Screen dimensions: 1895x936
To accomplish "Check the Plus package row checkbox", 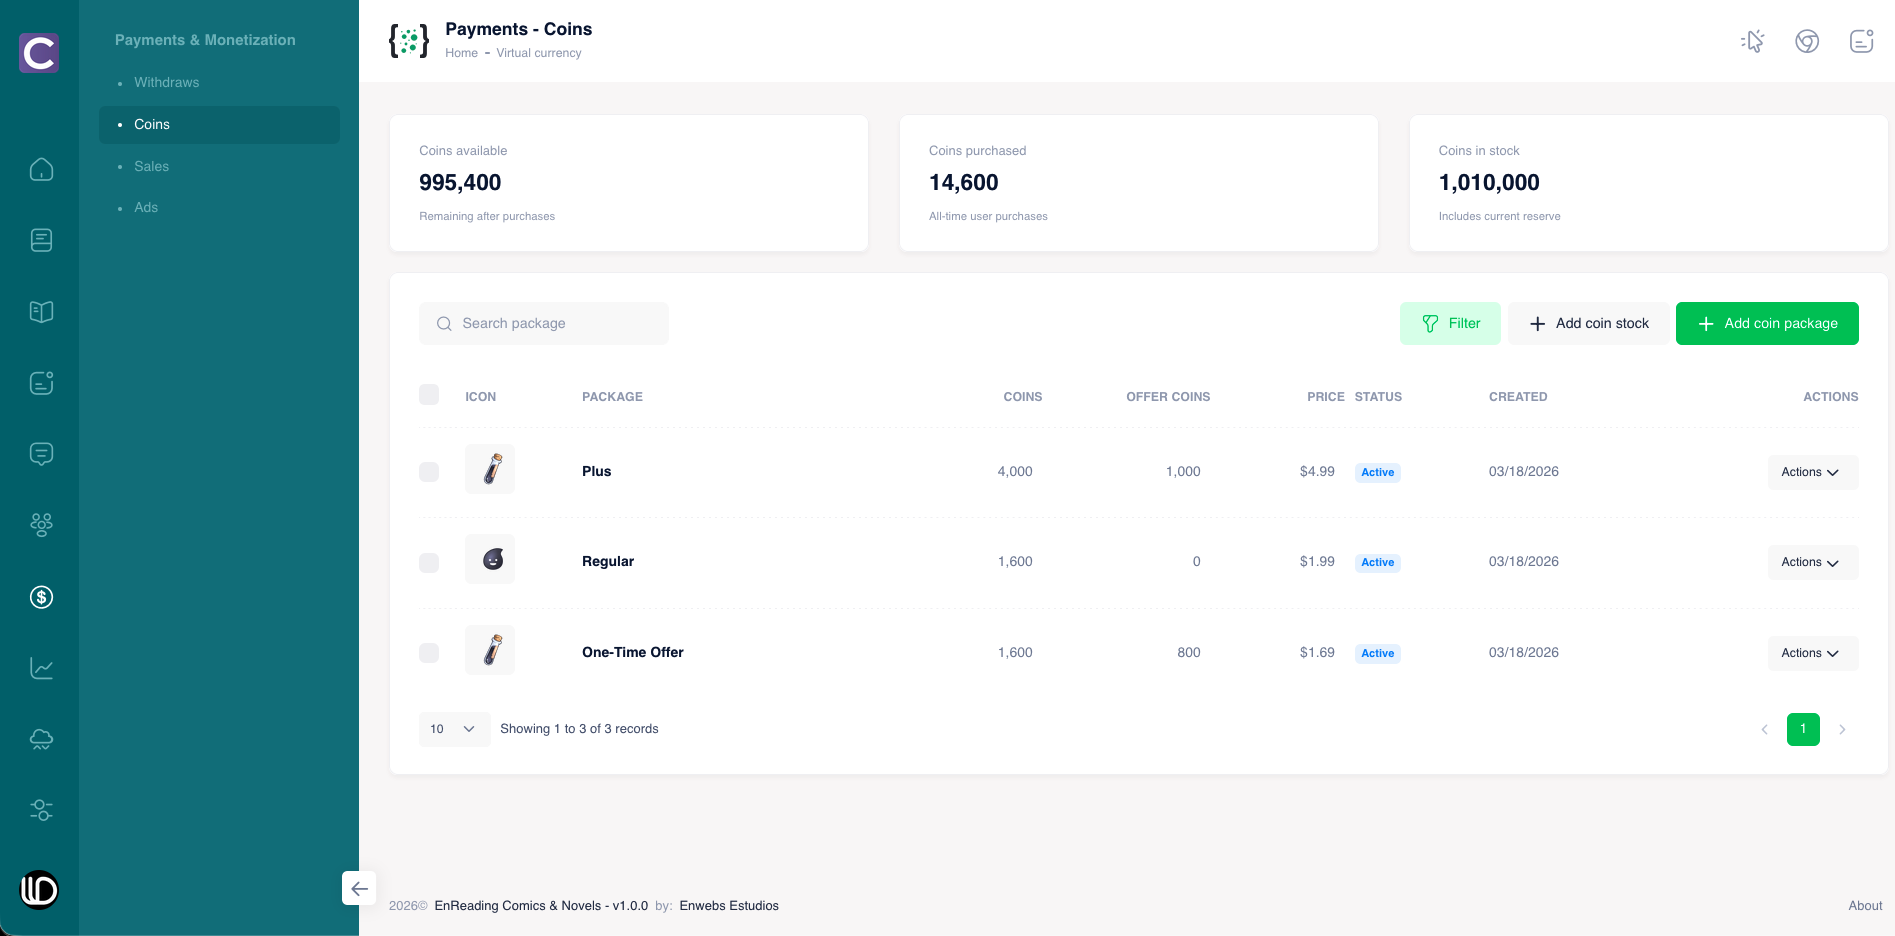I will point(429,472).
